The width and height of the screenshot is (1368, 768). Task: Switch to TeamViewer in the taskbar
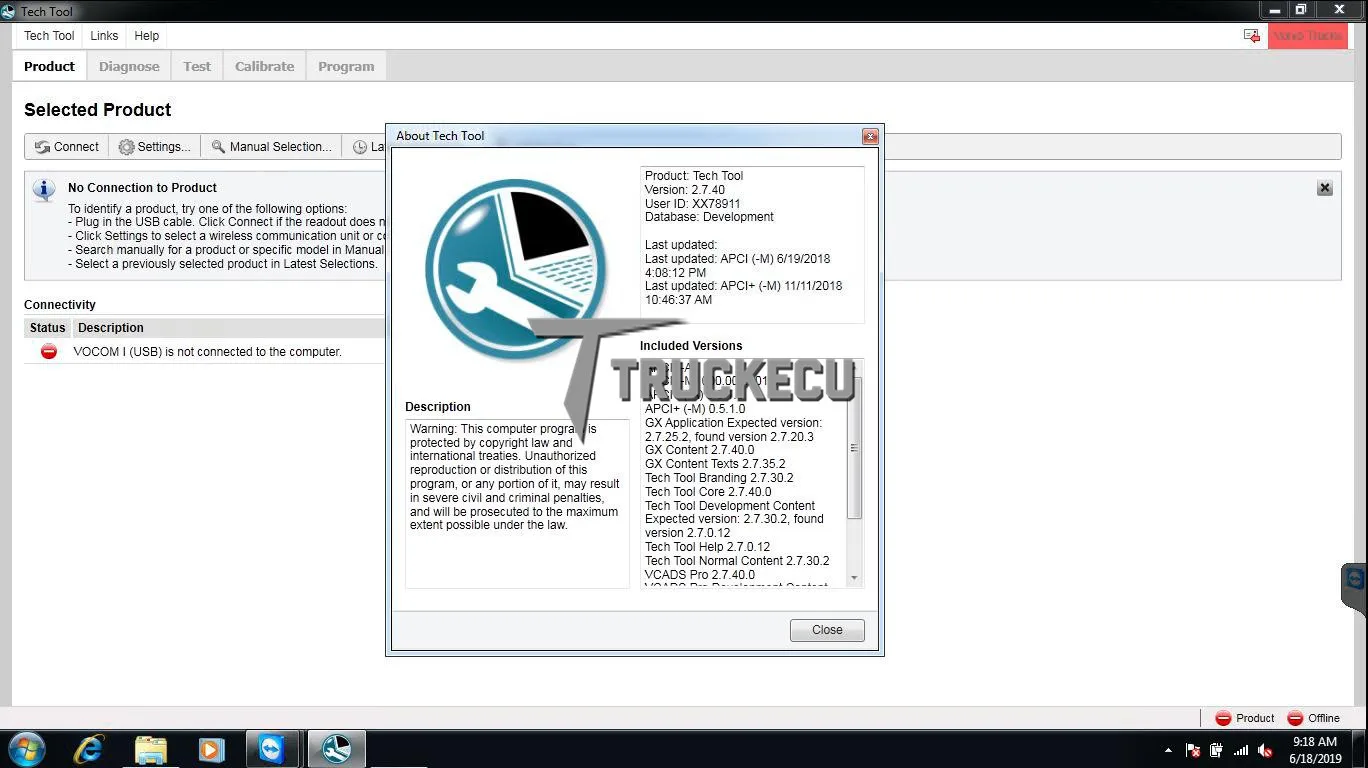(271, 748)
